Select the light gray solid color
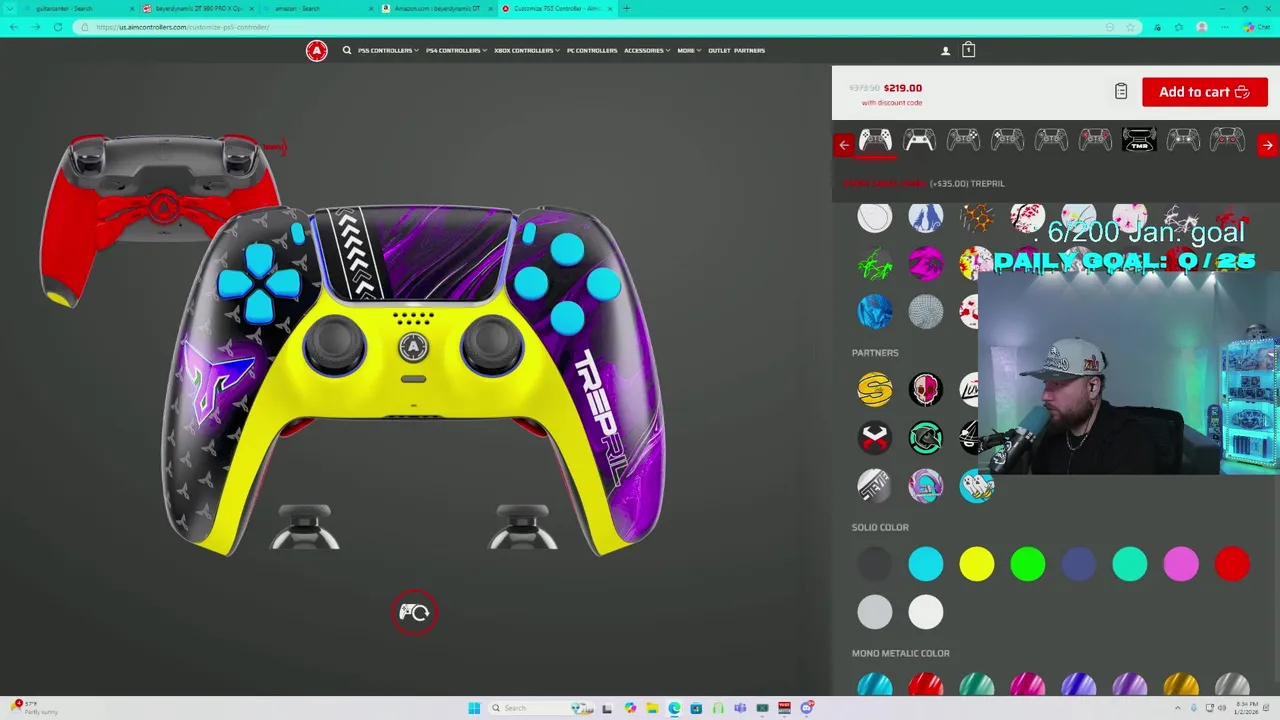The image size is (1280, 720). pos(874,612)
